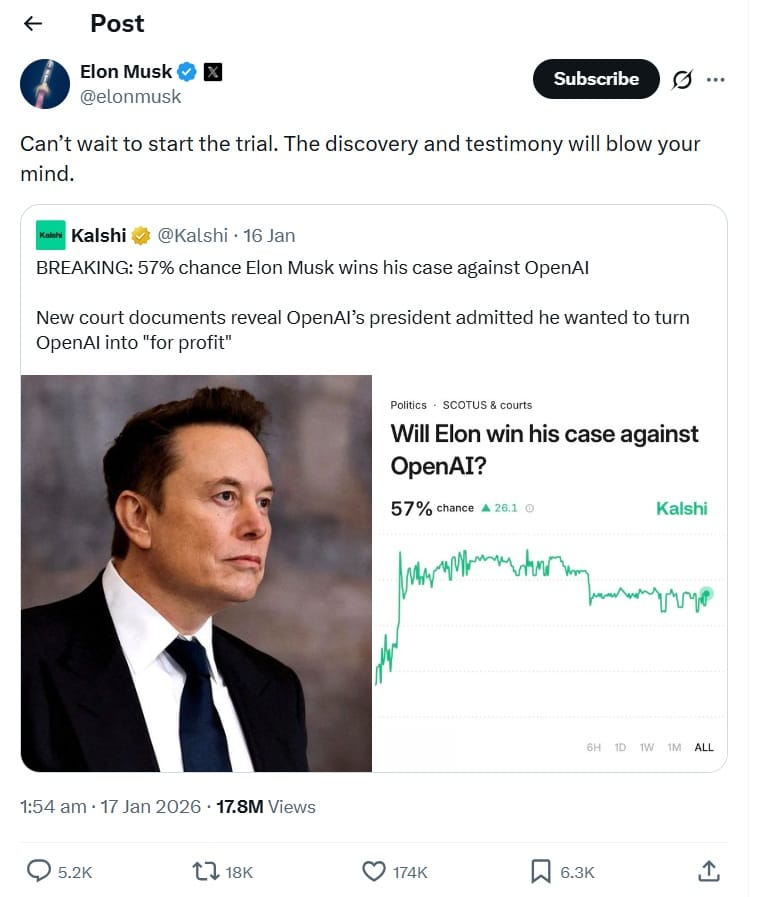Click the Elon Musk photo thumbnail

196,575
